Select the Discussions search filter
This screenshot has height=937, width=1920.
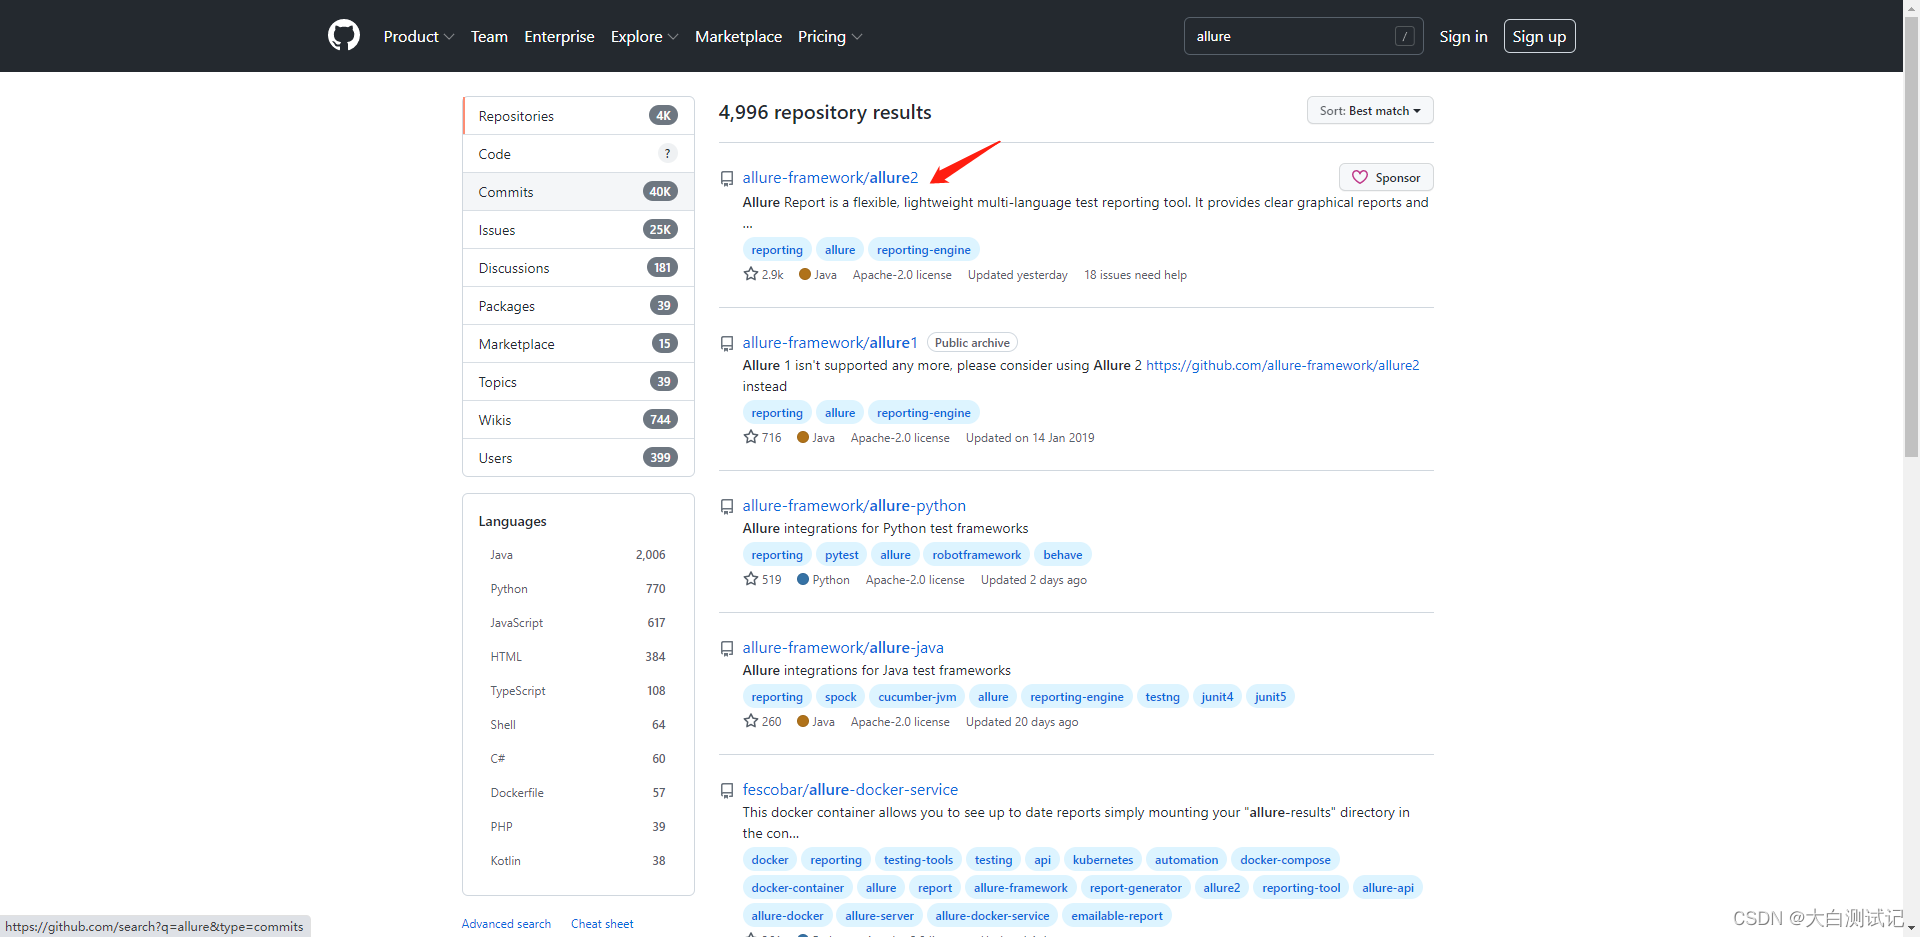pyautogui.click(x=578, y=268)
